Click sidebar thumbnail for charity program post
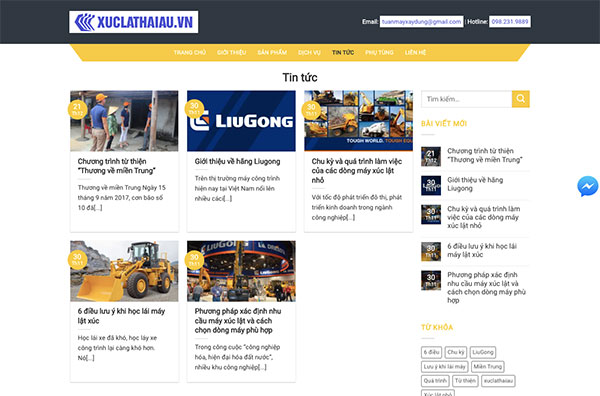This screenshot has height=396, width=600. click(x=431, y=156)
